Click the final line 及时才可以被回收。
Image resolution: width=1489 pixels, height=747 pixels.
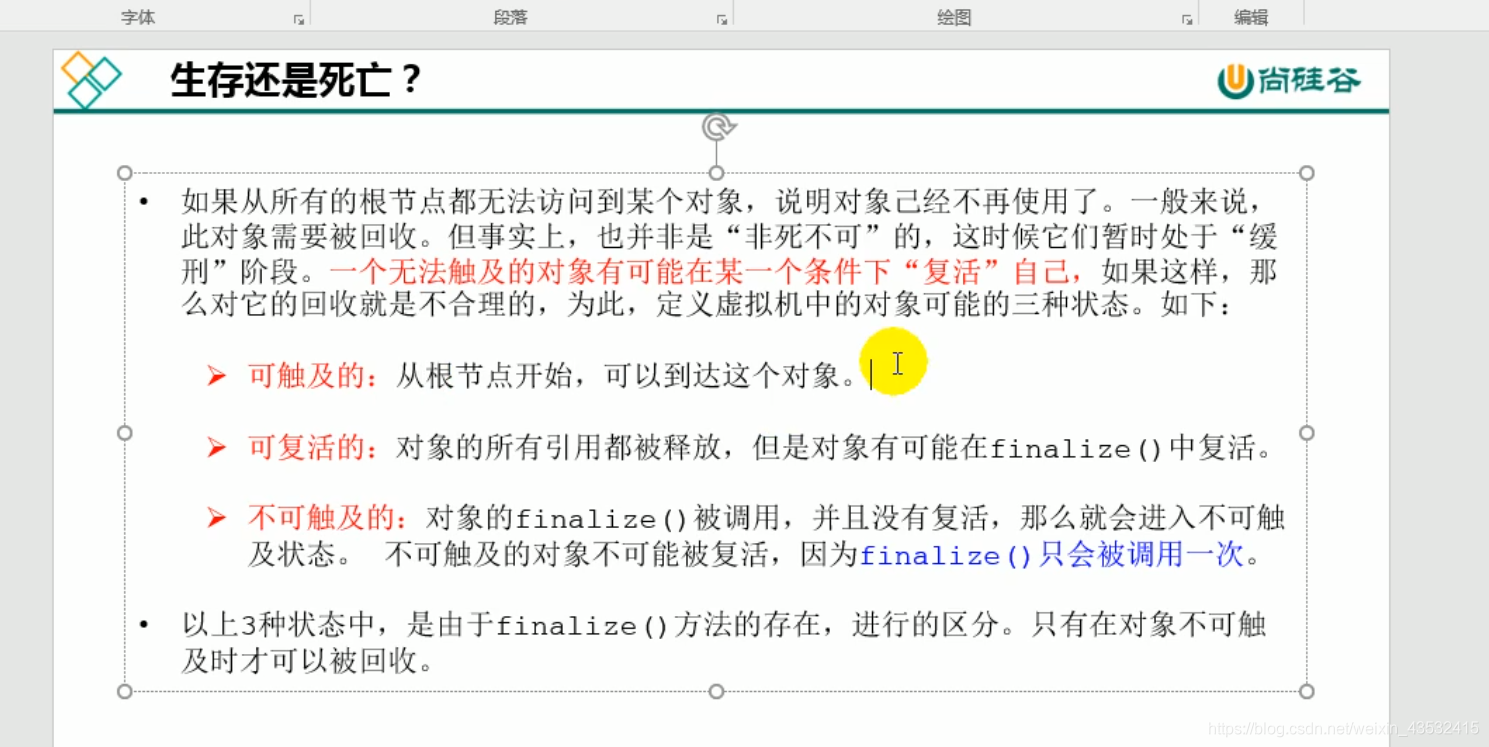pos(307,661)
